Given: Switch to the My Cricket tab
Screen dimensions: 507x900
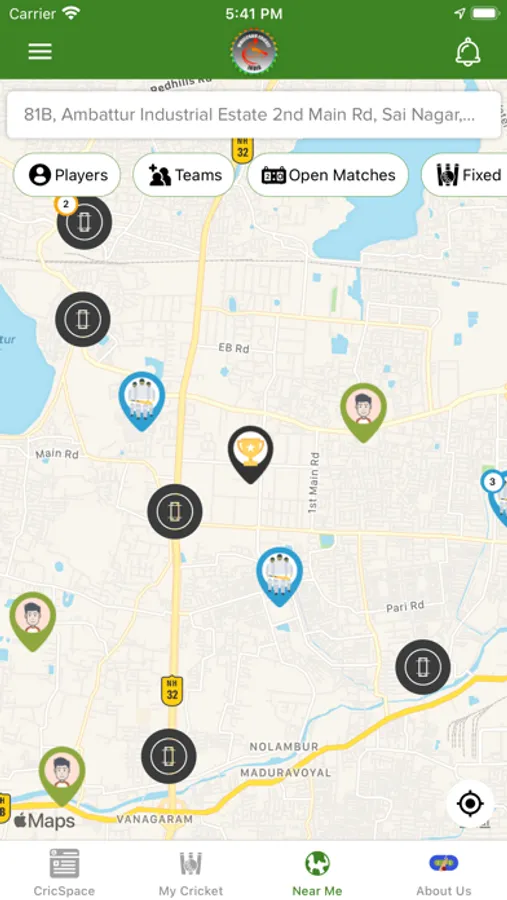Looking at the screenshot, I should click(191, 872).
